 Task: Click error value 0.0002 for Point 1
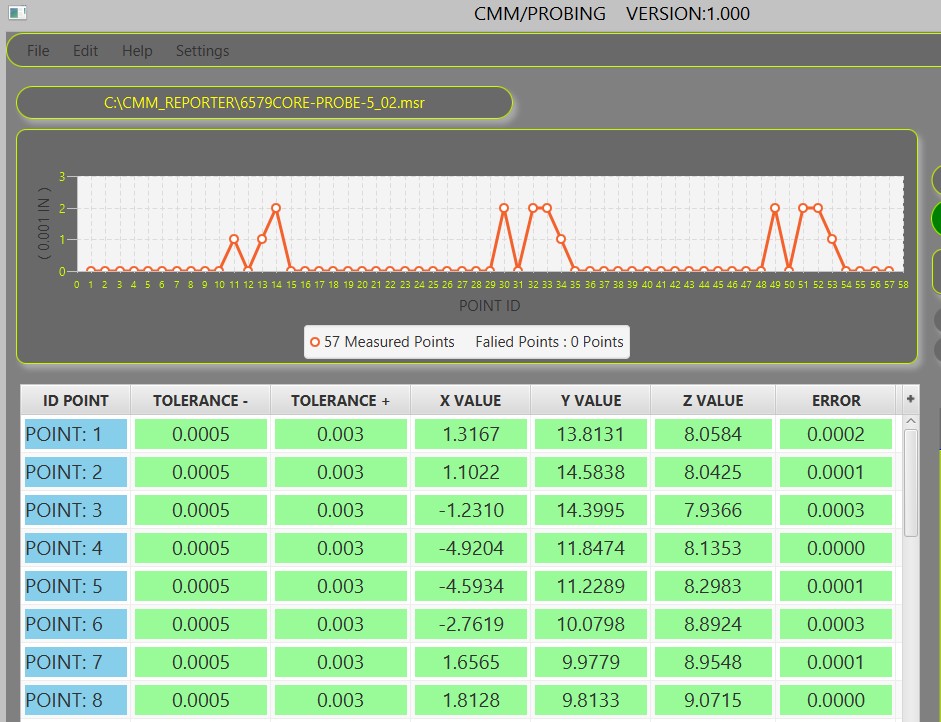(x=836, y=434)
